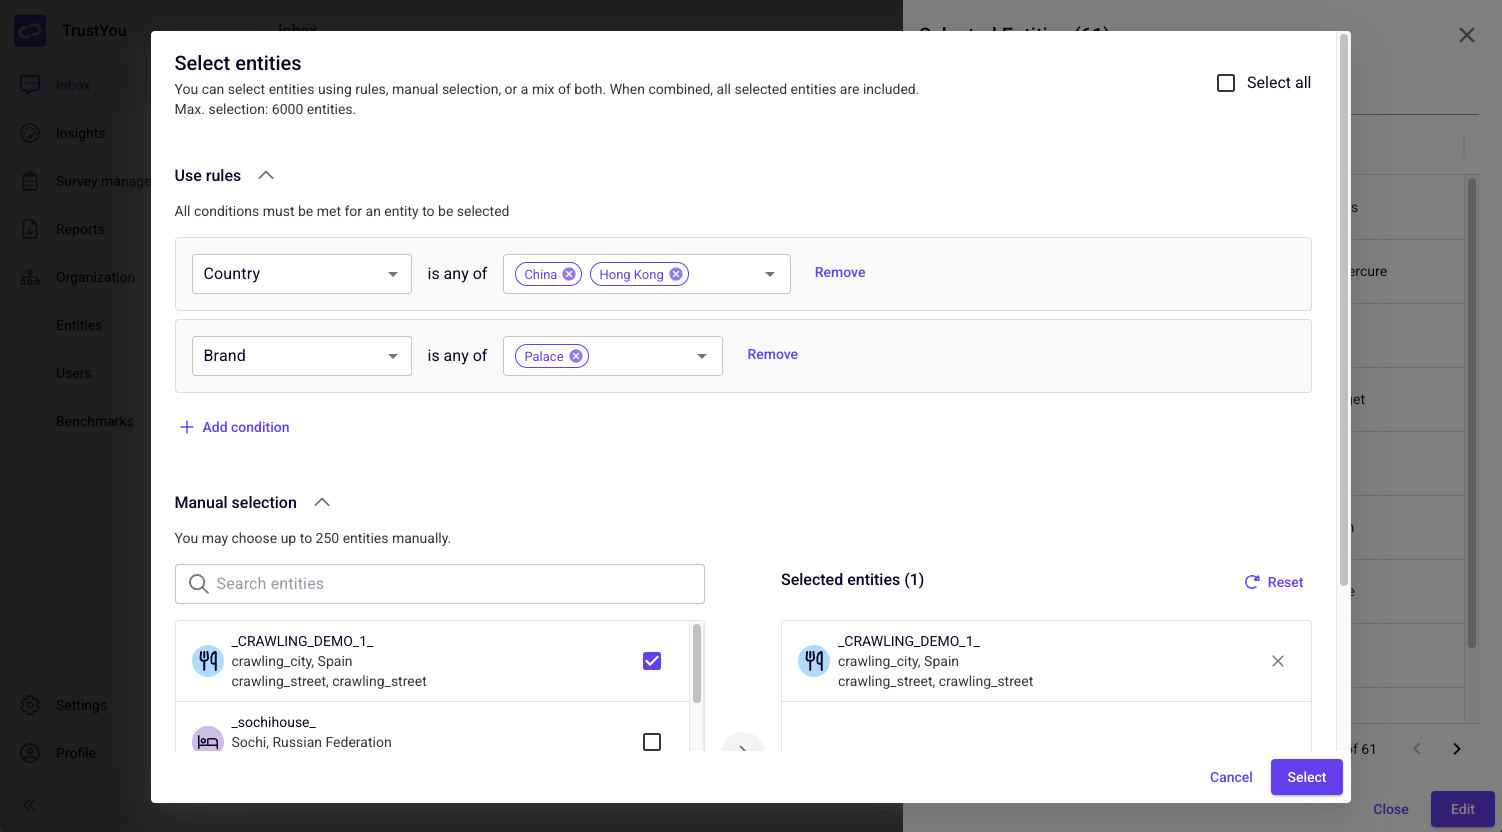Click the Insights icon in sidebar
The width and height of the screenshot is (1502, 832).
(30, 133)
